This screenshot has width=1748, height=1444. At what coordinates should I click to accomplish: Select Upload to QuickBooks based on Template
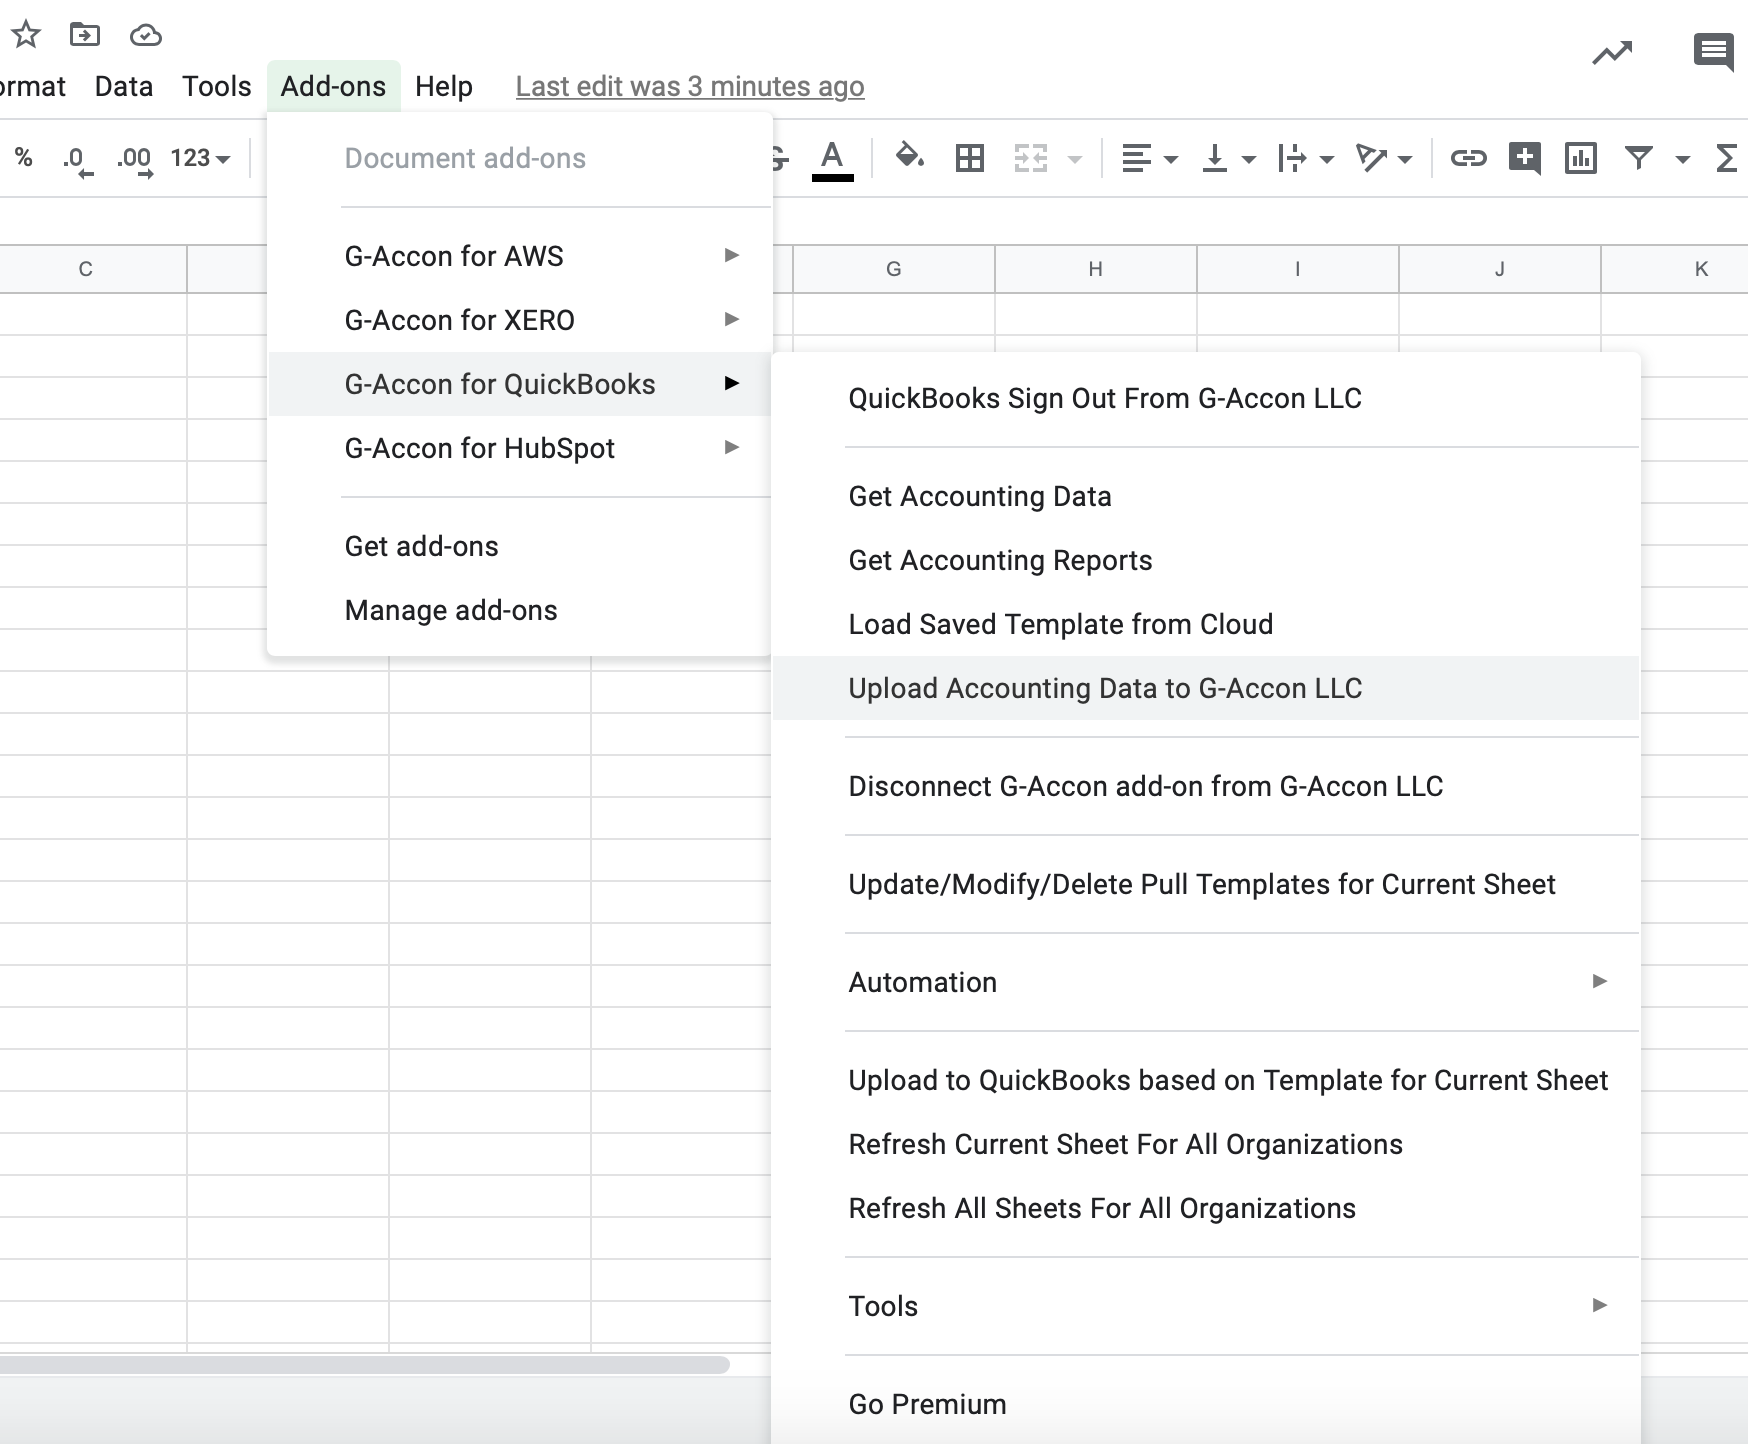(1206, 1080)
